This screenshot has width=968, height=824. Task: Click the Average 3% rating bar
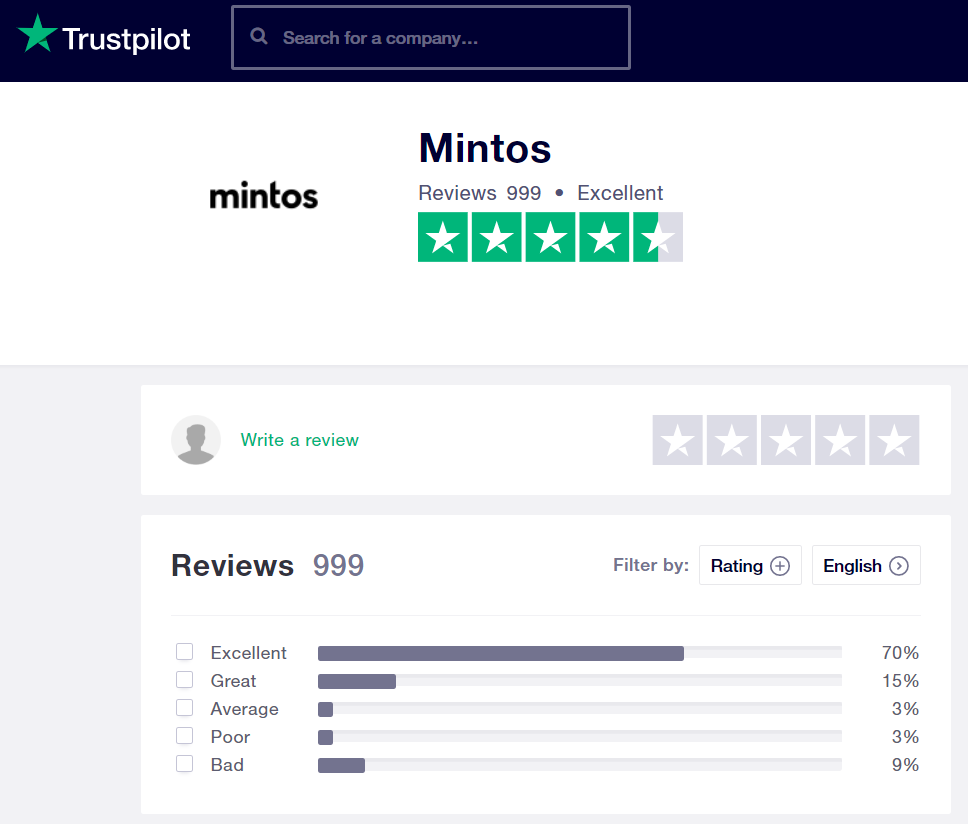(x=580, y=709)
